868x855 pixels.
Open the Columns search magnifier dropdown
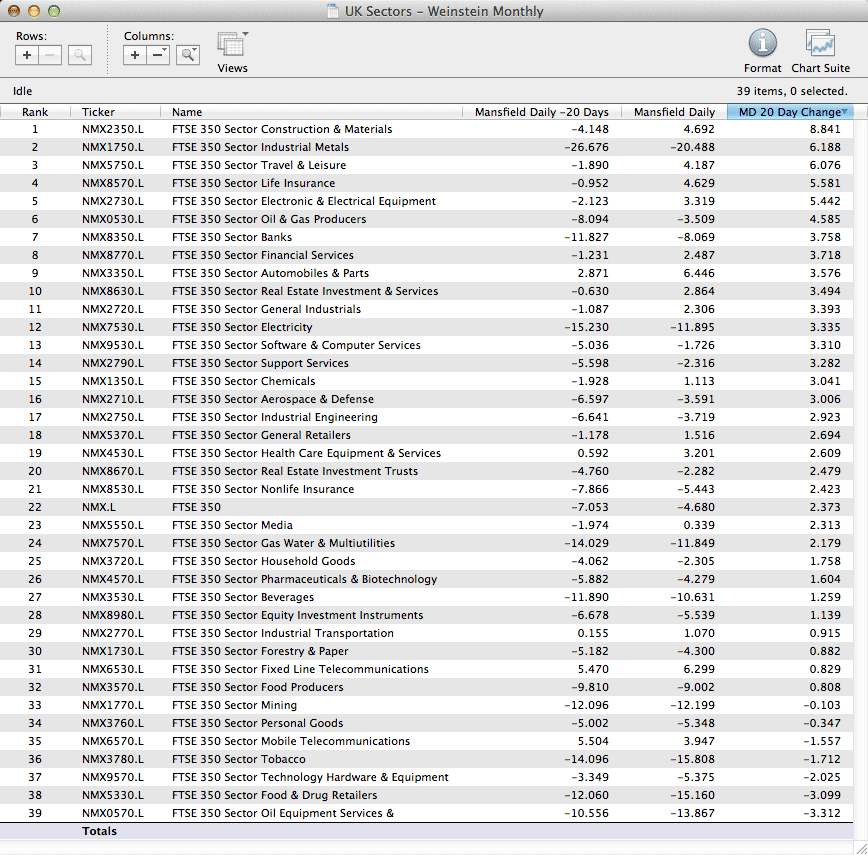click(x=188, y=56)
